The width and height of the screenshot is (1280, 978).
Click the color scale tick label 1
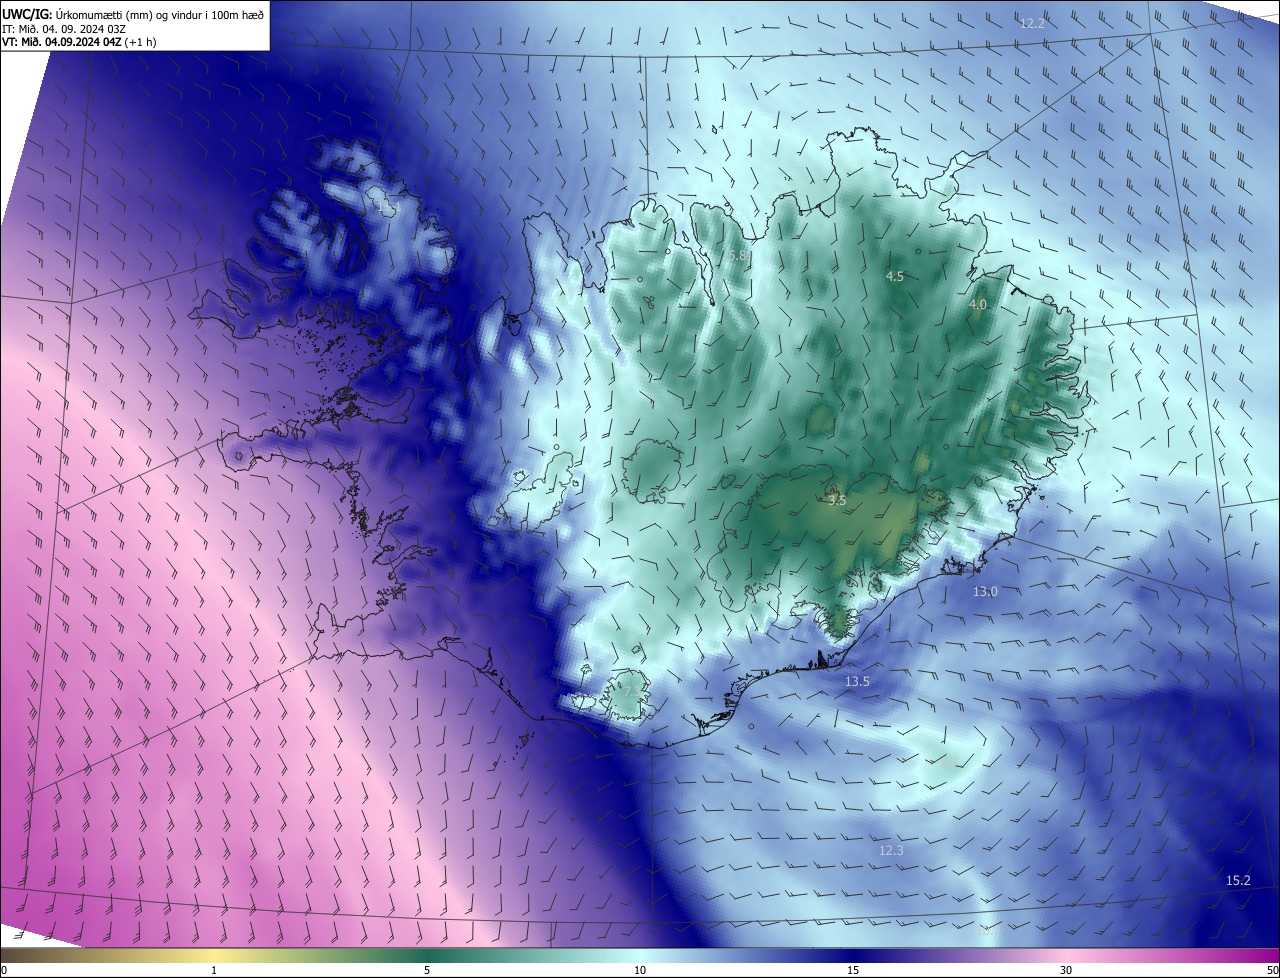coord(214,970)
